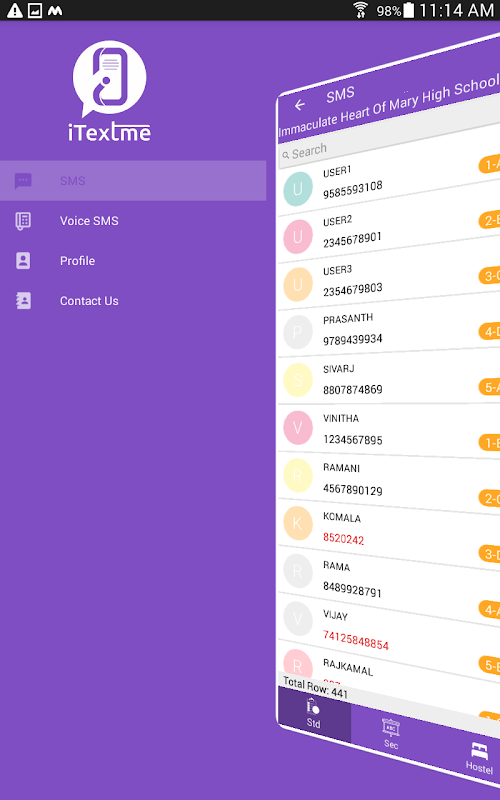Open the warning notification icon in status bar
The image size is (500, 800).
click(15, 10)
